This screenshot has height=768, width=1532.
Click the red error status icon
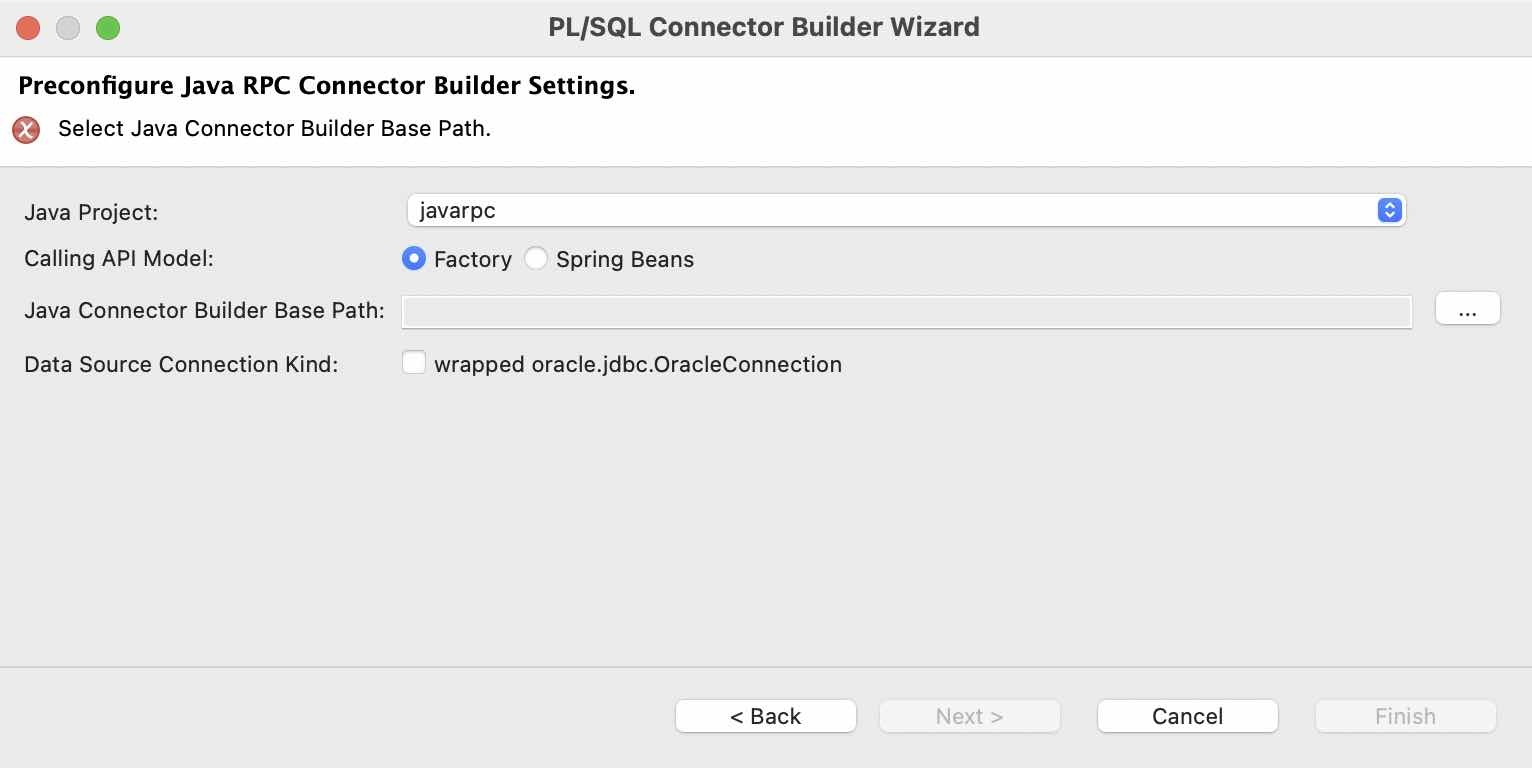tap(25, 129)
